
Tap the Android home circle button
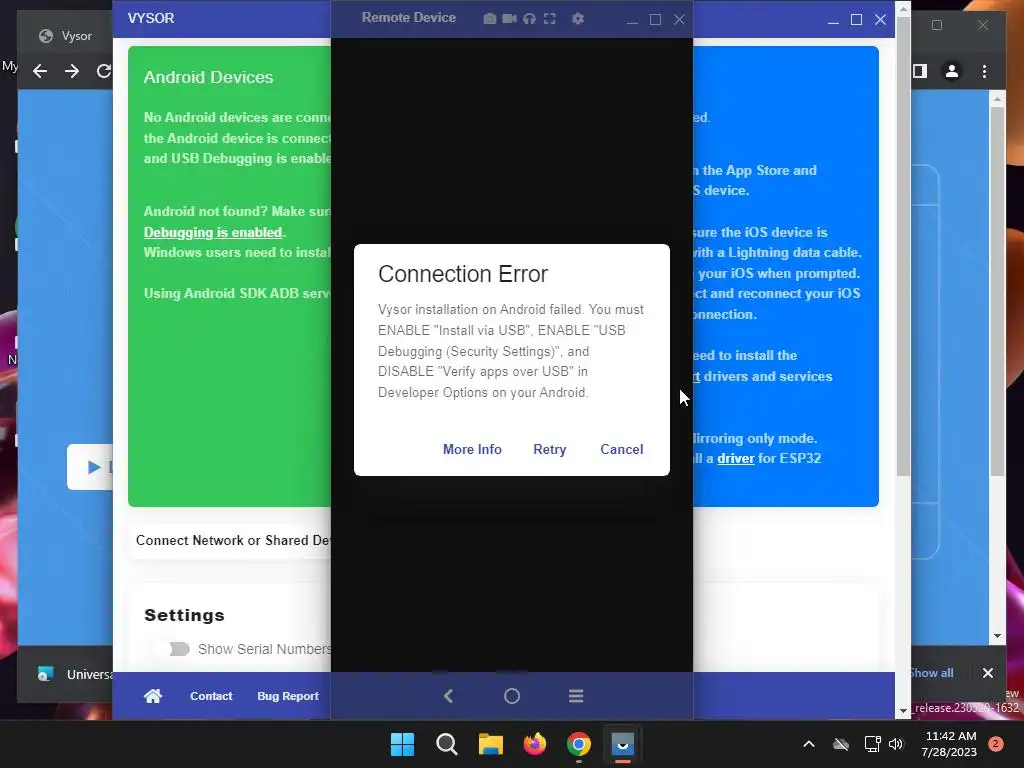[512, 696]
